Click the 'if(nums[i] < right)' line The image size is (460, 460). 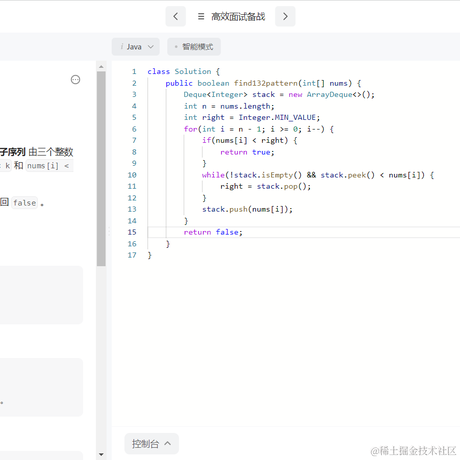(250, 140)
